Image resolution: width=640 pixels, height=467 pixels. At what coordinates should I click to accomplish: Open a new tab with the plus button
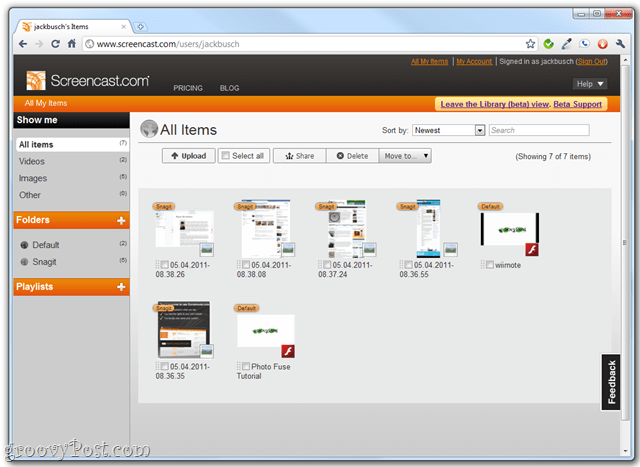[x=140, y=27]
